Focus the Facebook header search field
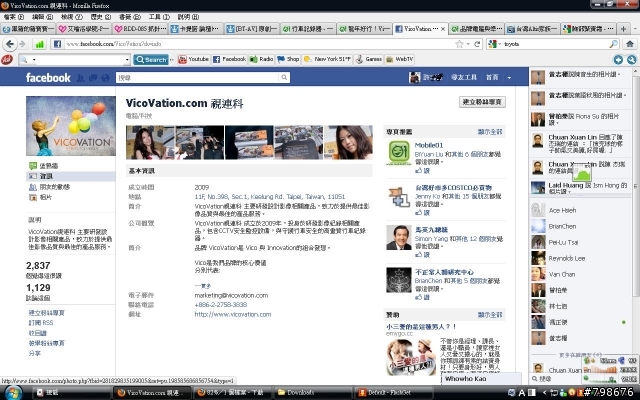The width and height of the screenshot is (640, 400). click(198, 78)
